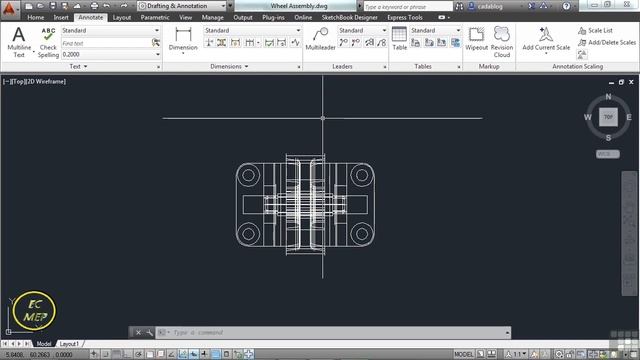Click the Jog Line dimension icon

(295, 42)
